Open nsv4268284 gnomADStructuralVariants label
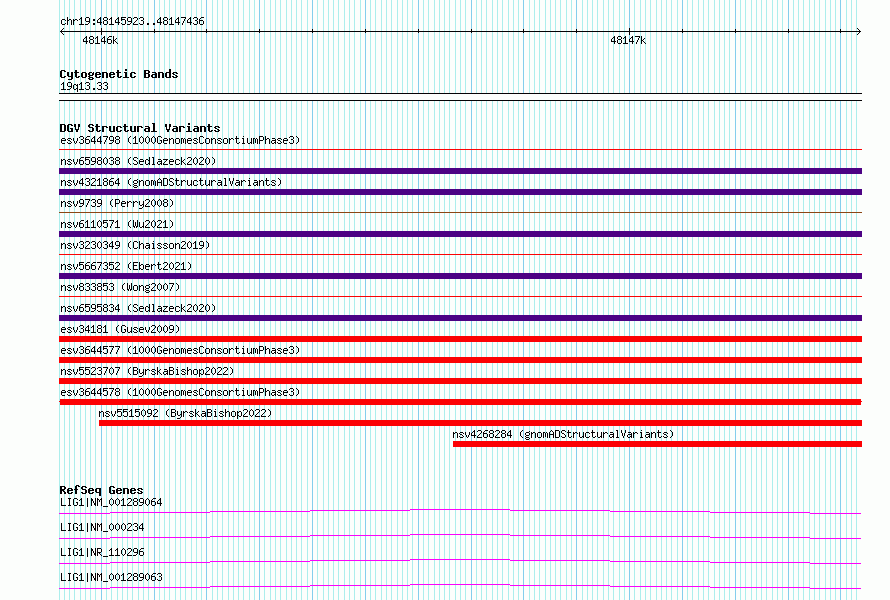Image resolution: width=890 pixels, height=600 pixels. click(x=563, y=434)
